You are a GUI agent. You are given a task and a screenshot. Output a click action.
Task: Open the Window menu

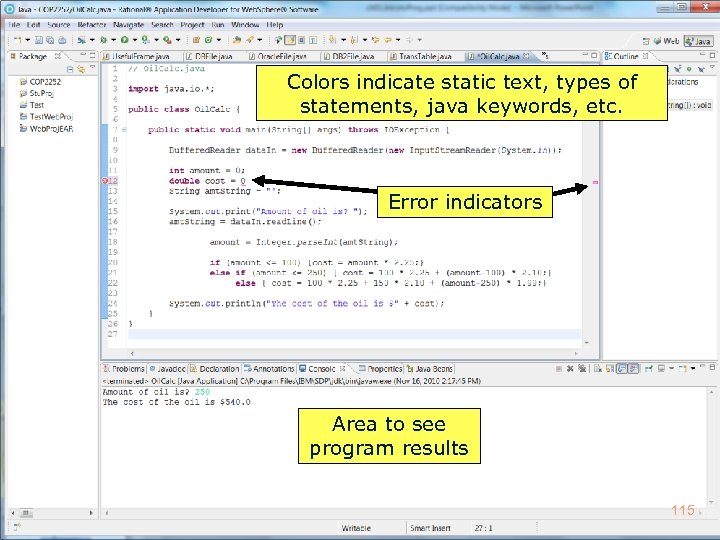(x=245, y=24)
